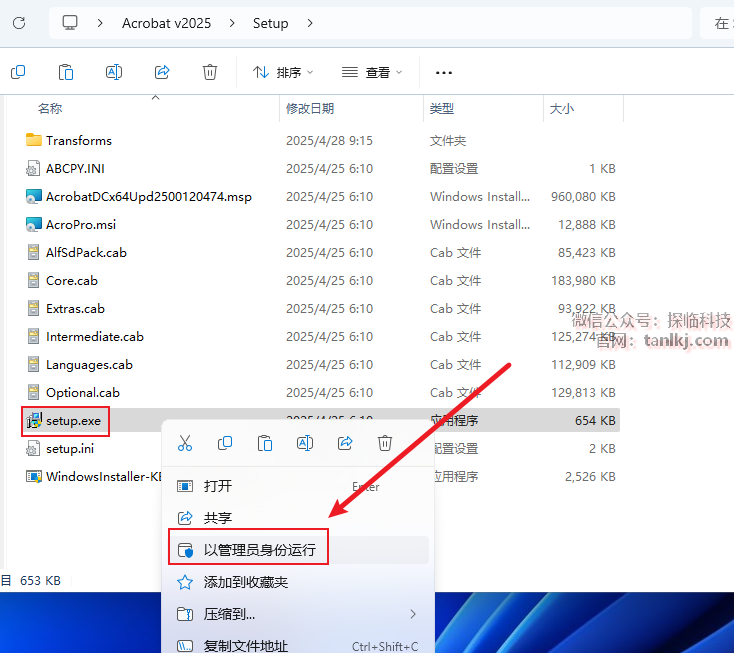Expand the chevron after This PC icon
This screenshot has height=653, width=734.
(100, 23)
